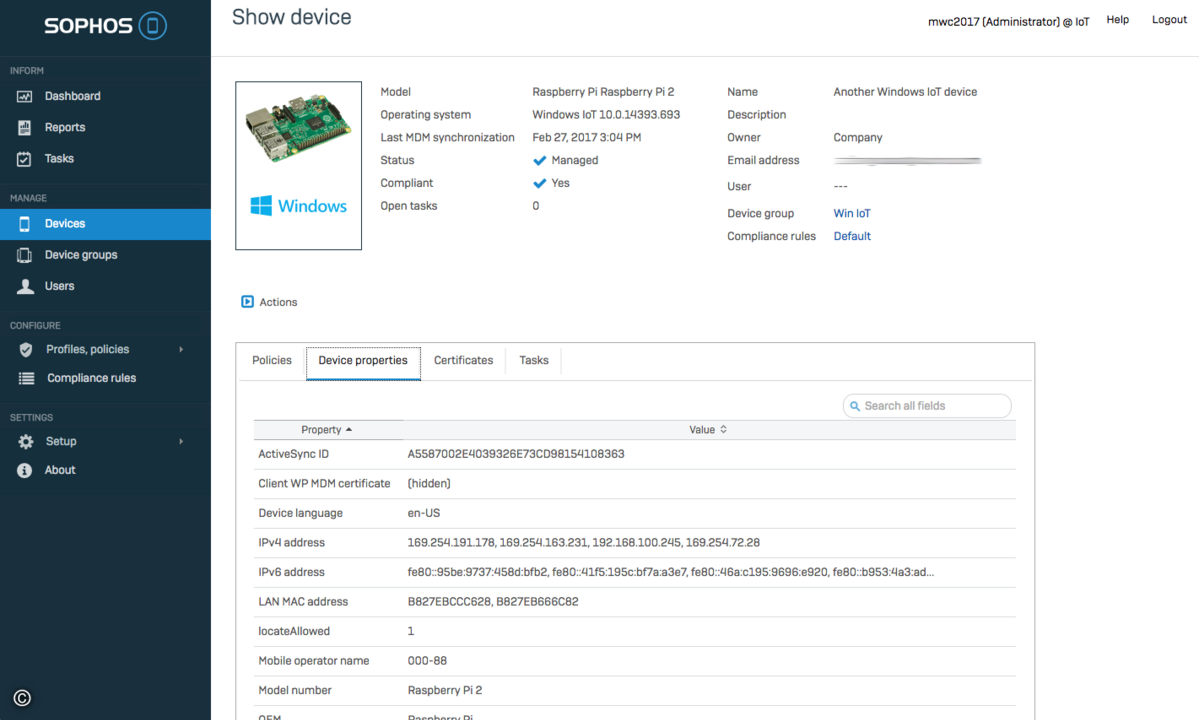Click the model text Raspberry Pi Raspberry Pi 2
Image resolution: width=1199 pixels, height=720 pixels.
603,92
